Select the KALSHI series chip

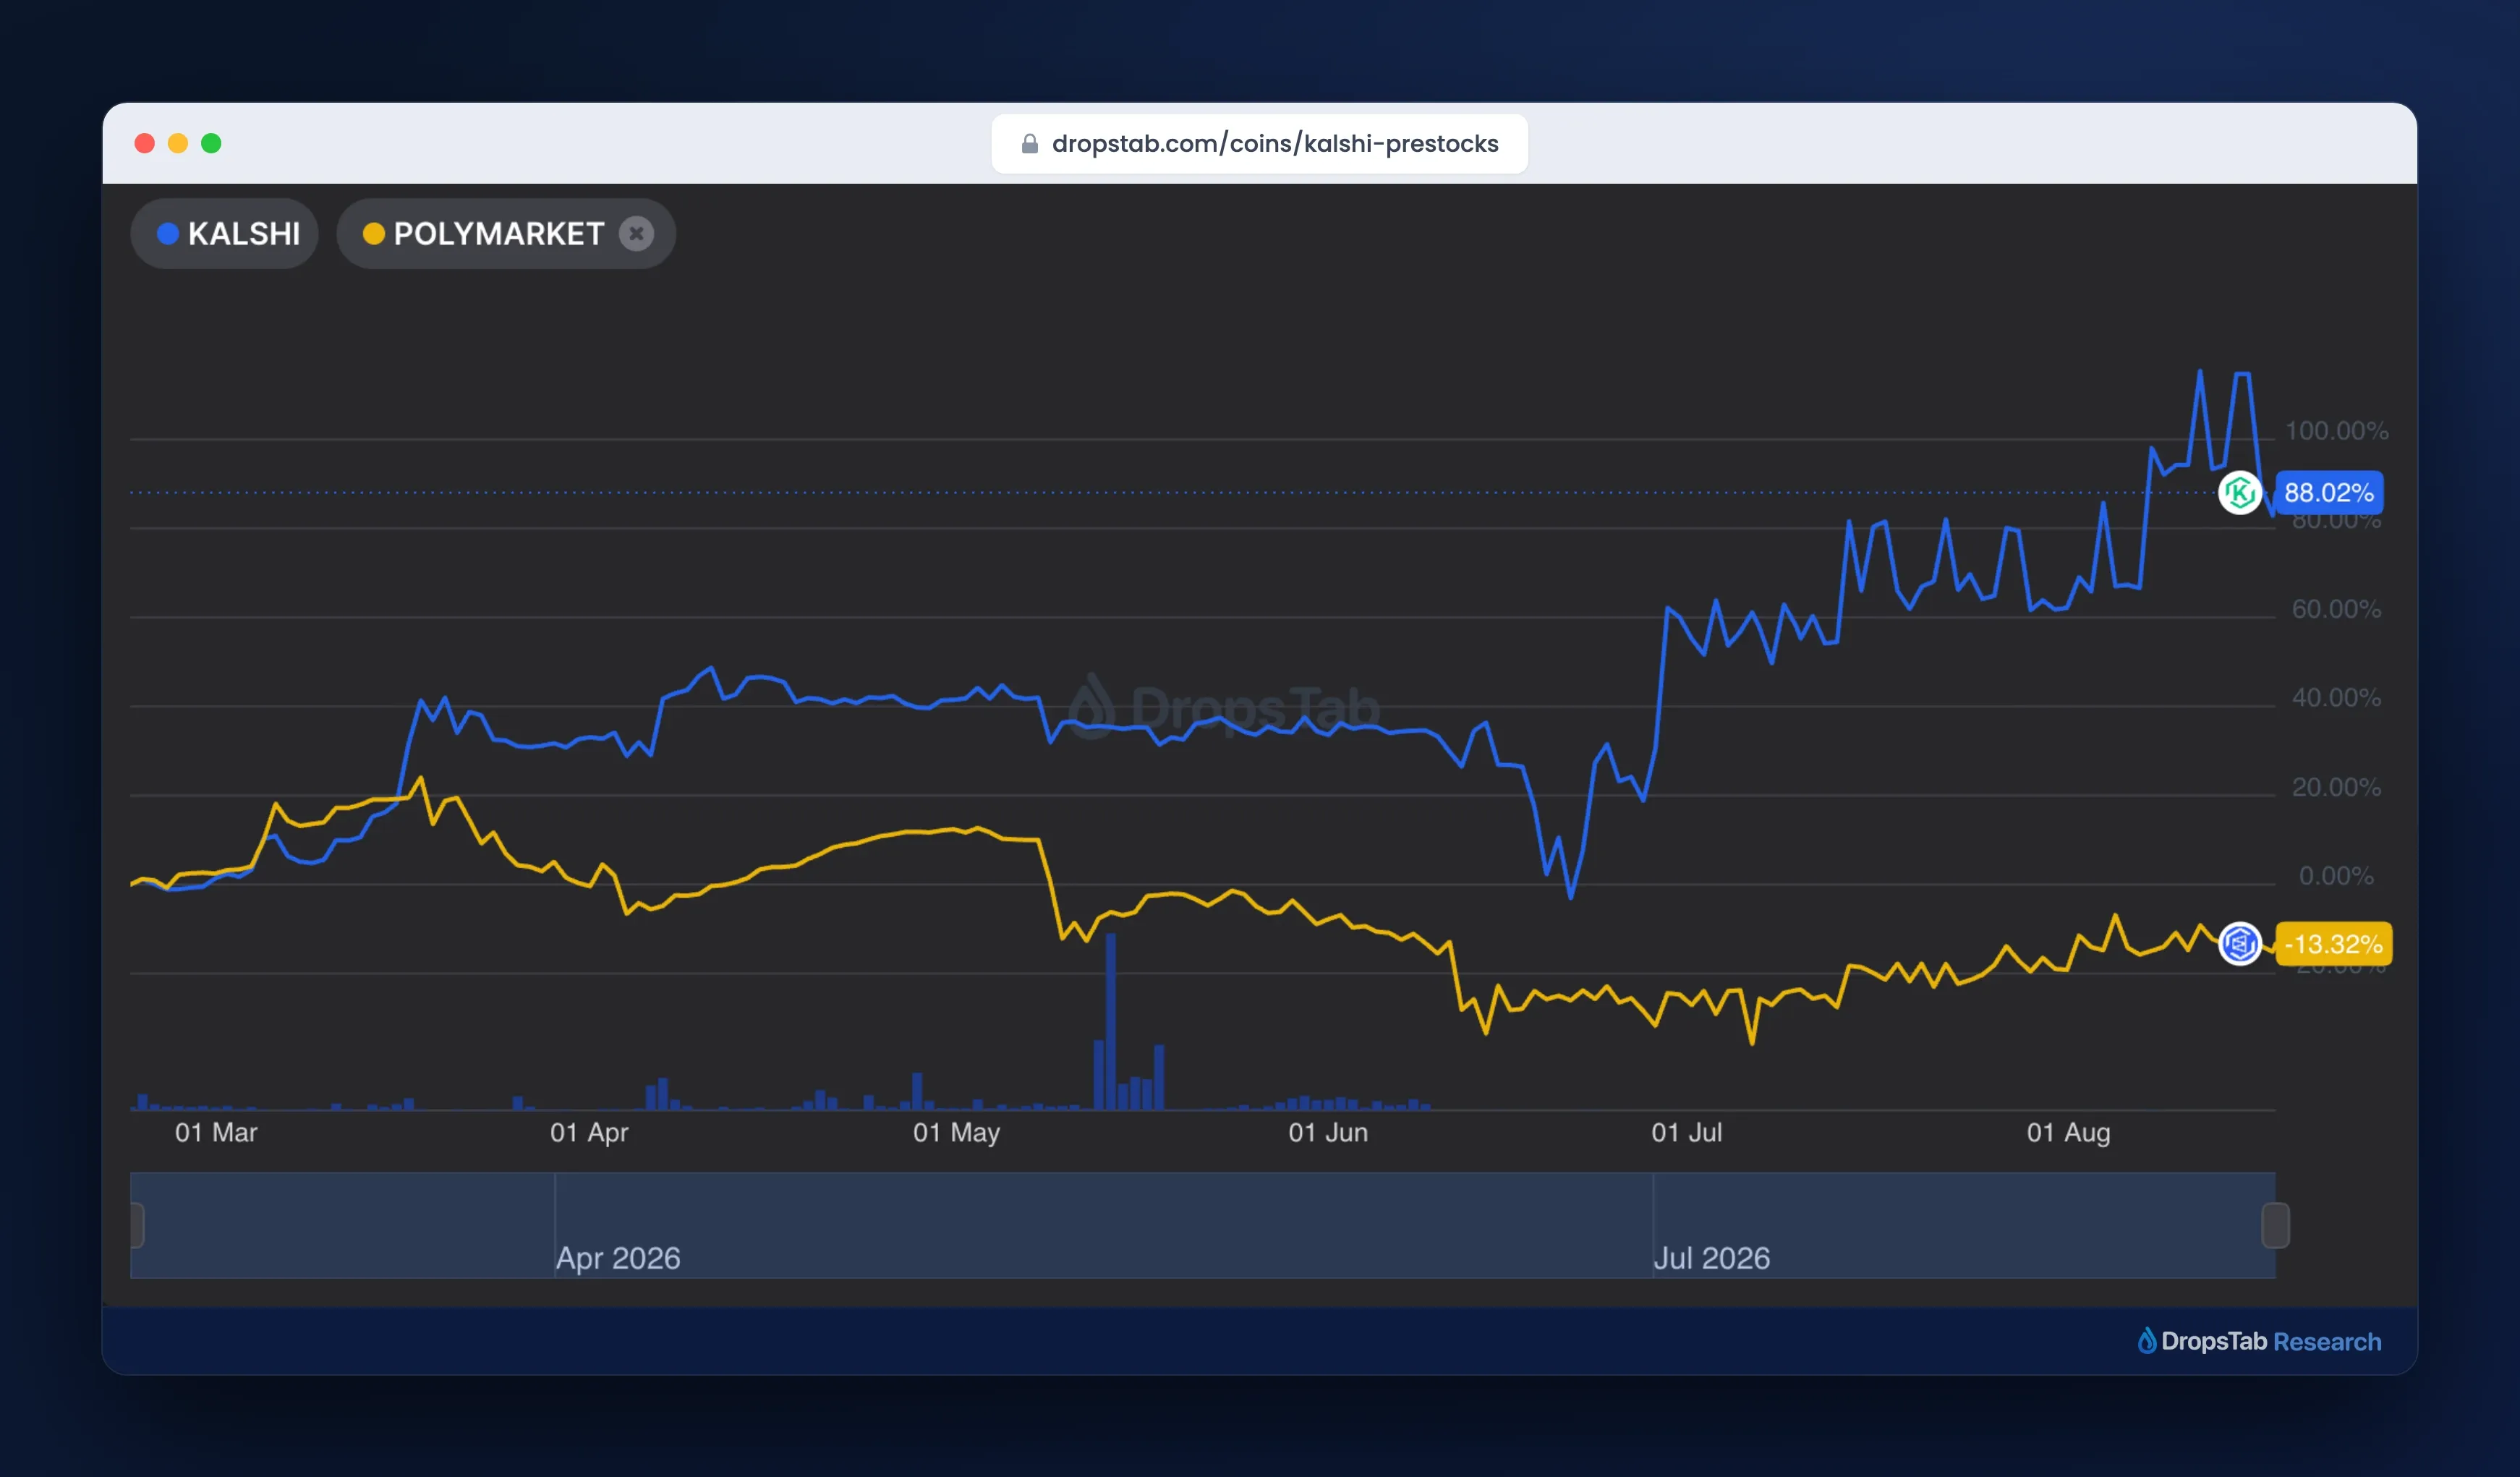pyautogui.click(x=225, y=234)
